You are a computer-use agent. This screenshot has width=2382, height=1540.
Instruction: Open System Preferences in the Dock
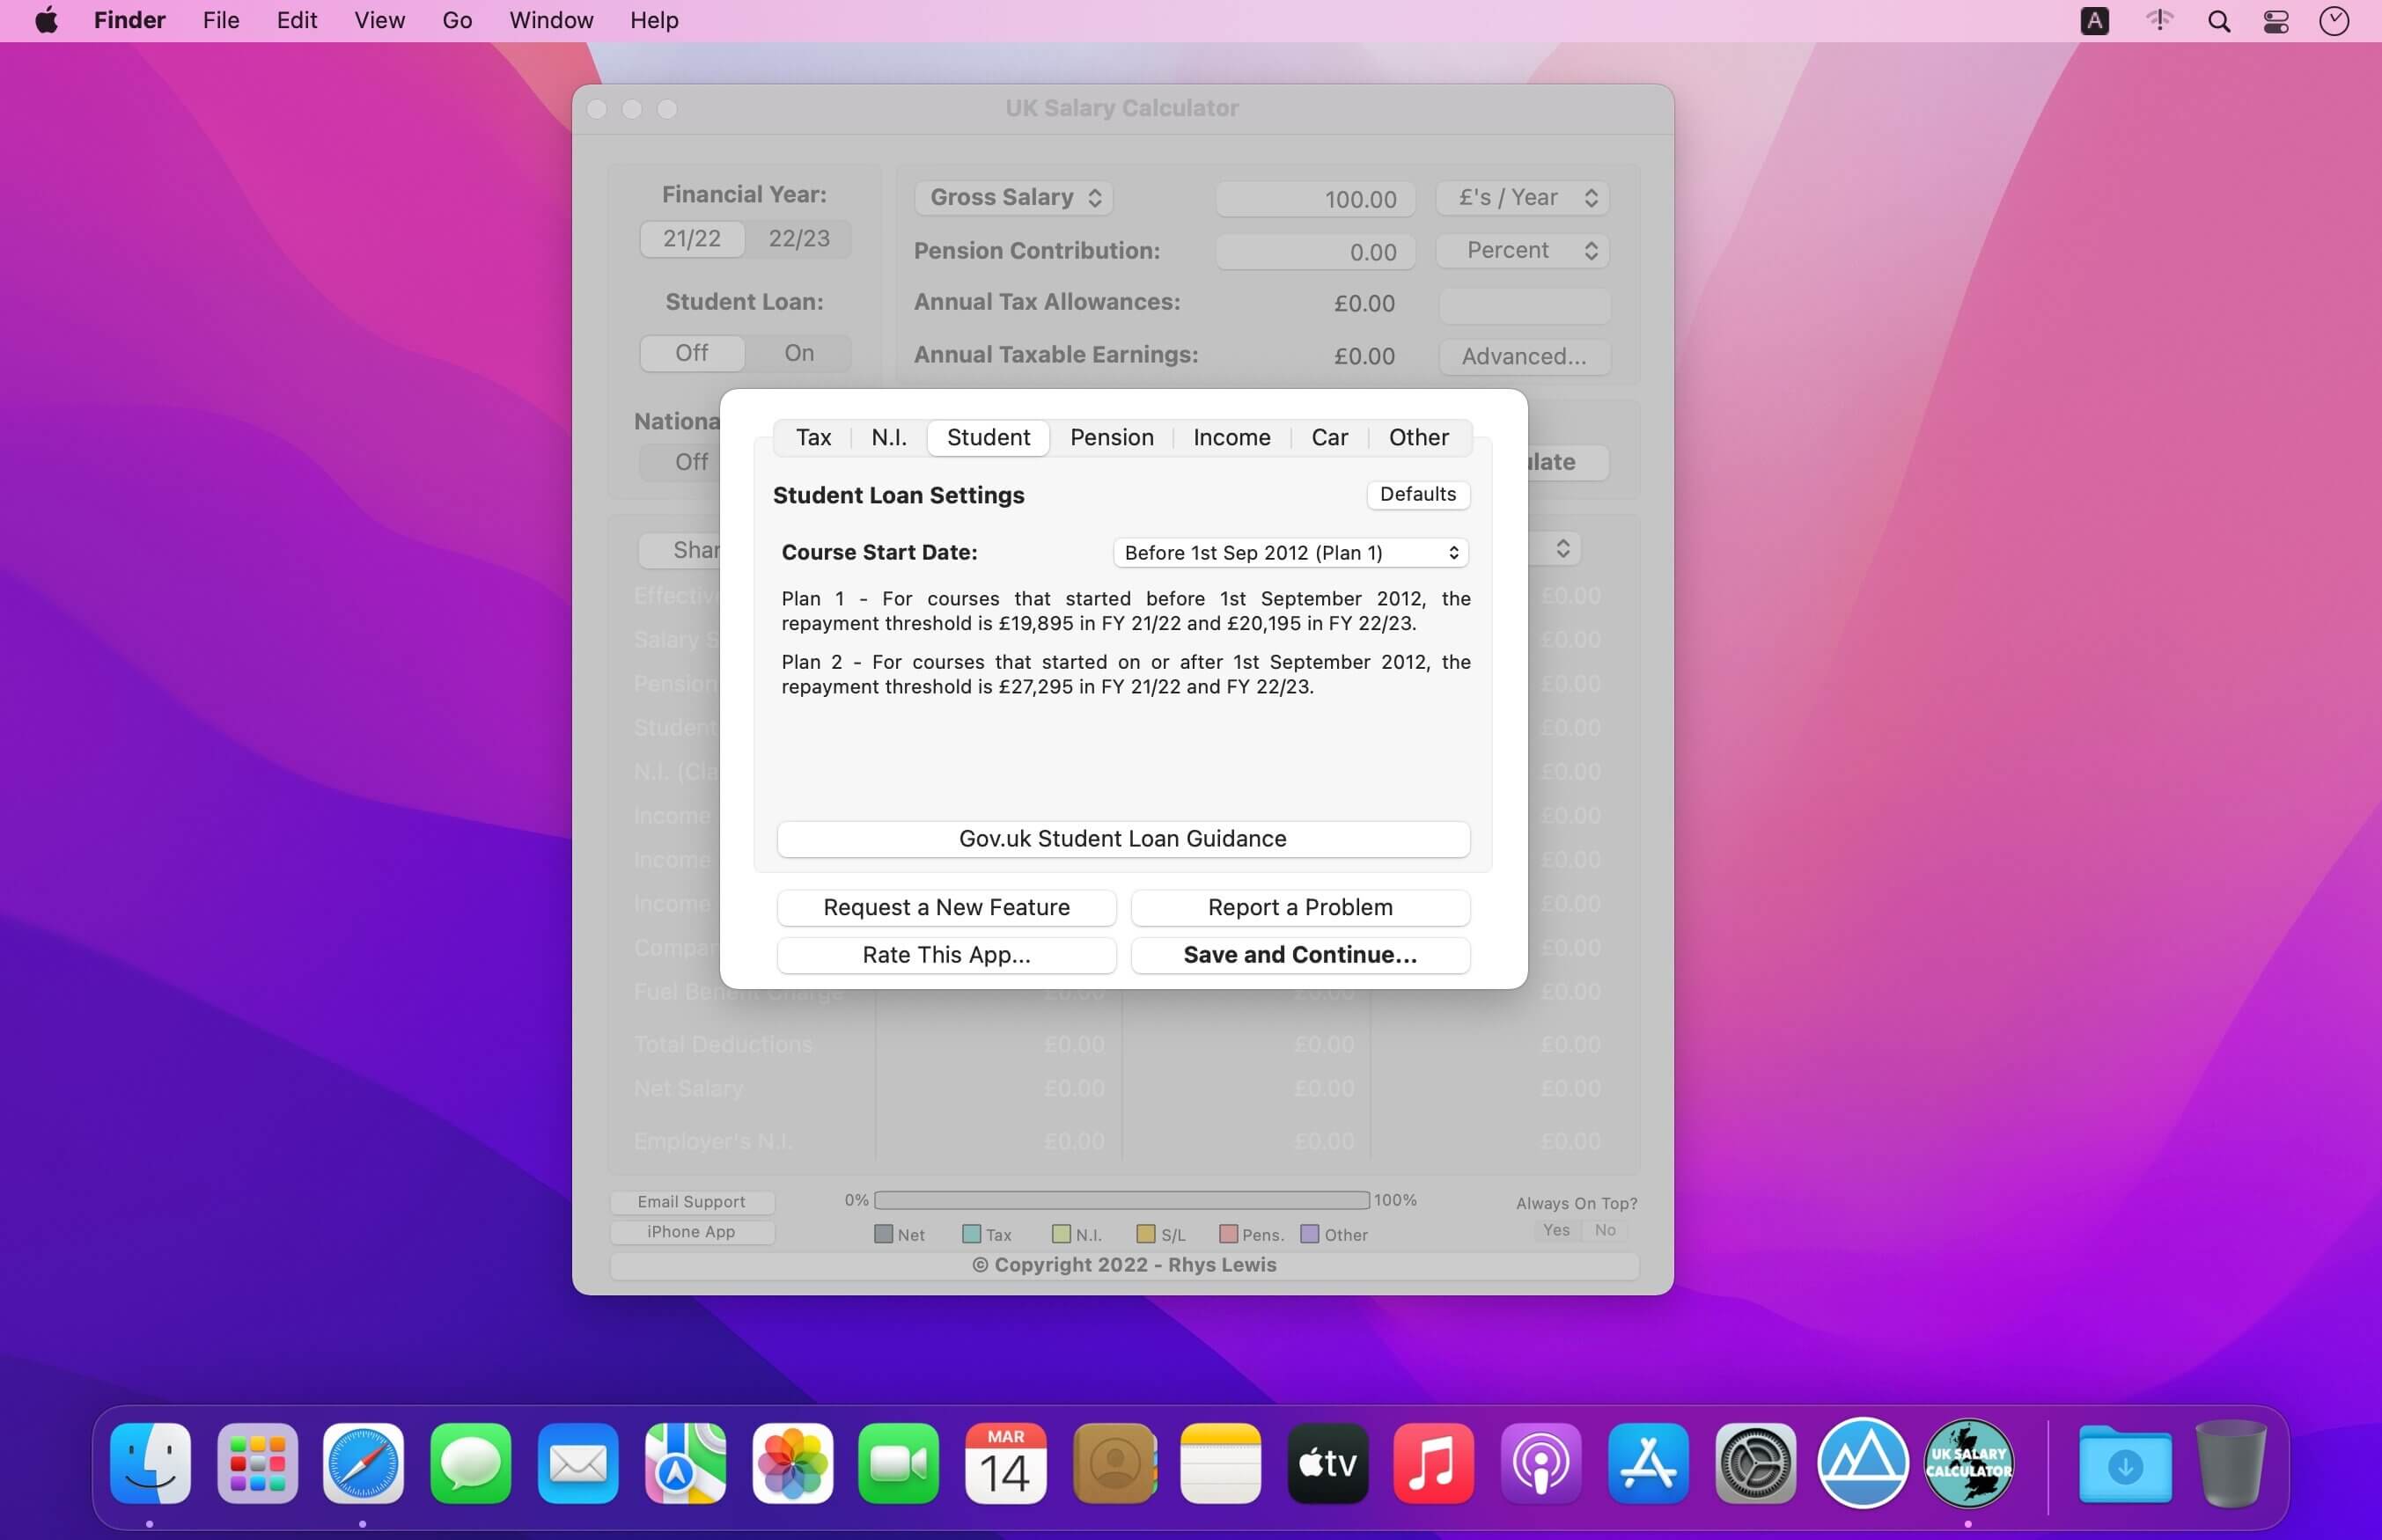click(x=1755, y=1463)
